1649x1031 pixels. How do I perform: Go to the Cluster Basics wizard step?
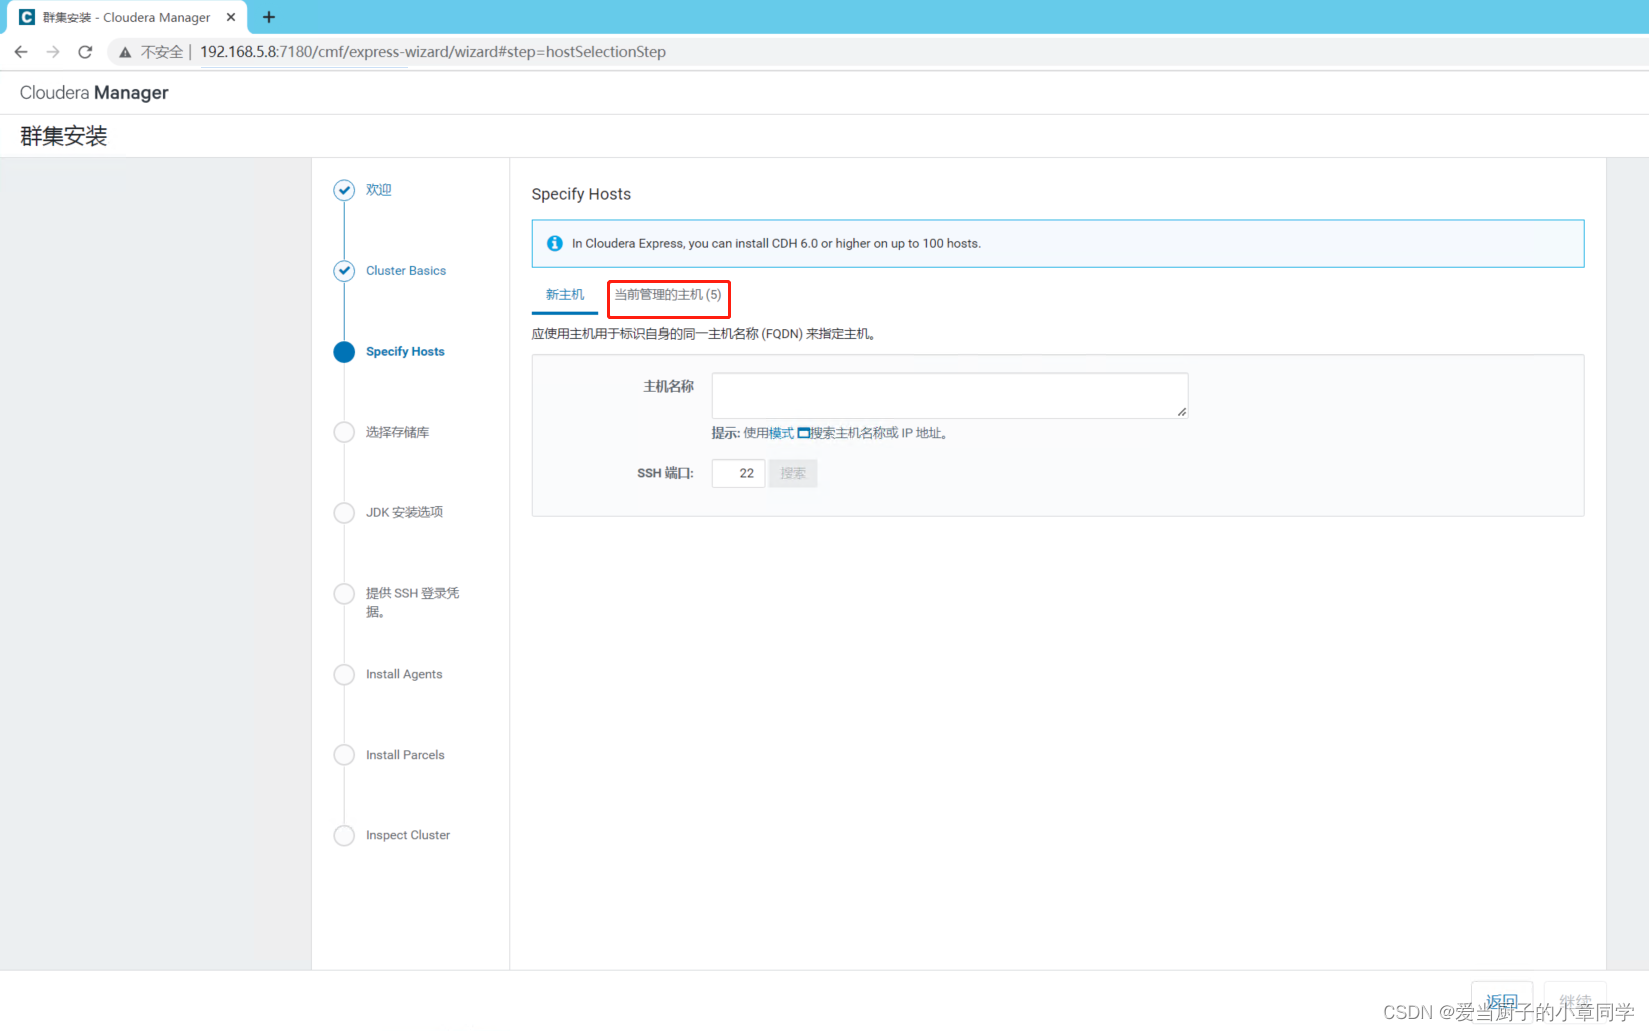point(406,271)
